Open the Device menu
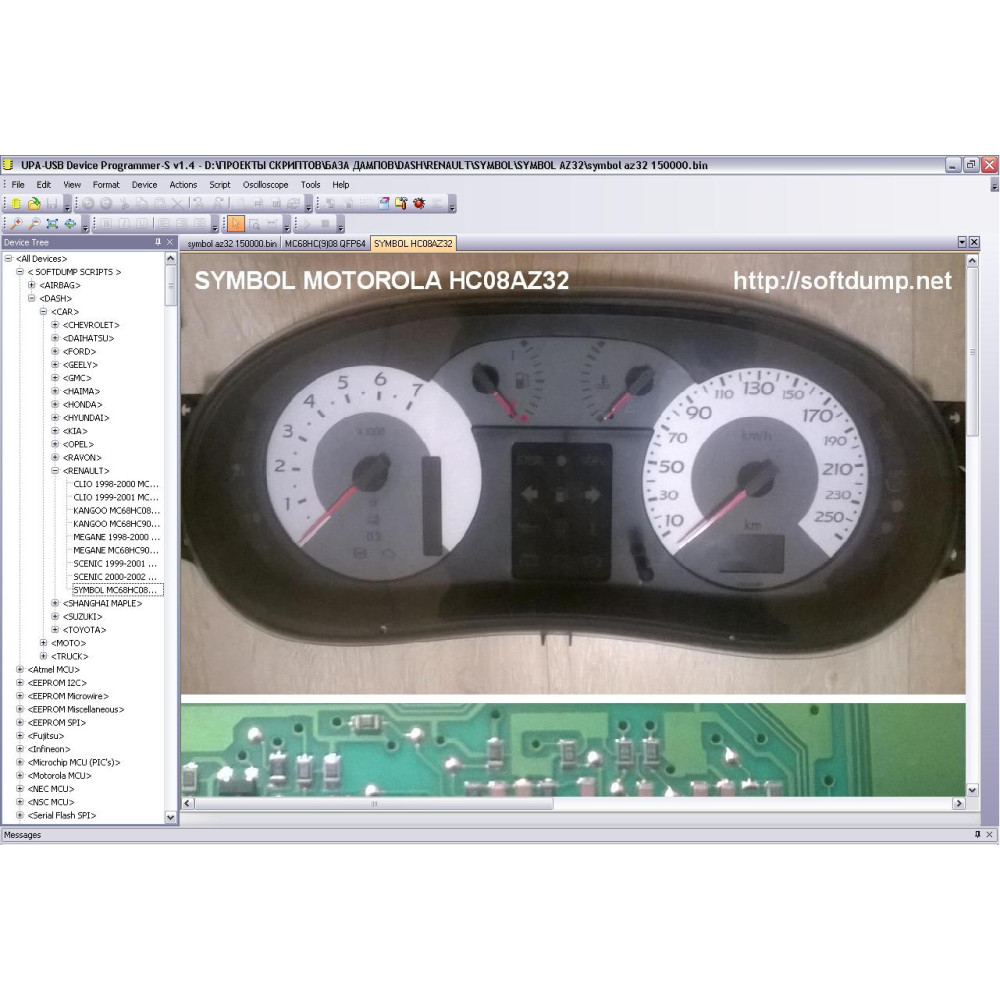Viewport: 1000px width, 1000px height. point(144,184)
